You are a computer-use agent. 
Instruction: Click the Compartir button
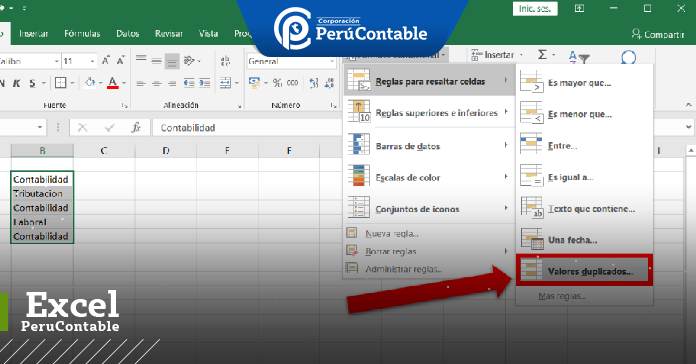coord(657,34)
